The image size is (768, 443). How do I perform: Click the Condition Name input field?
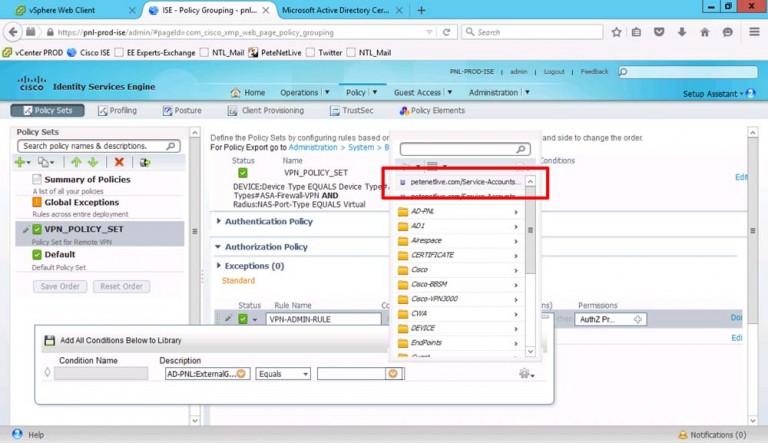(101, 373)
